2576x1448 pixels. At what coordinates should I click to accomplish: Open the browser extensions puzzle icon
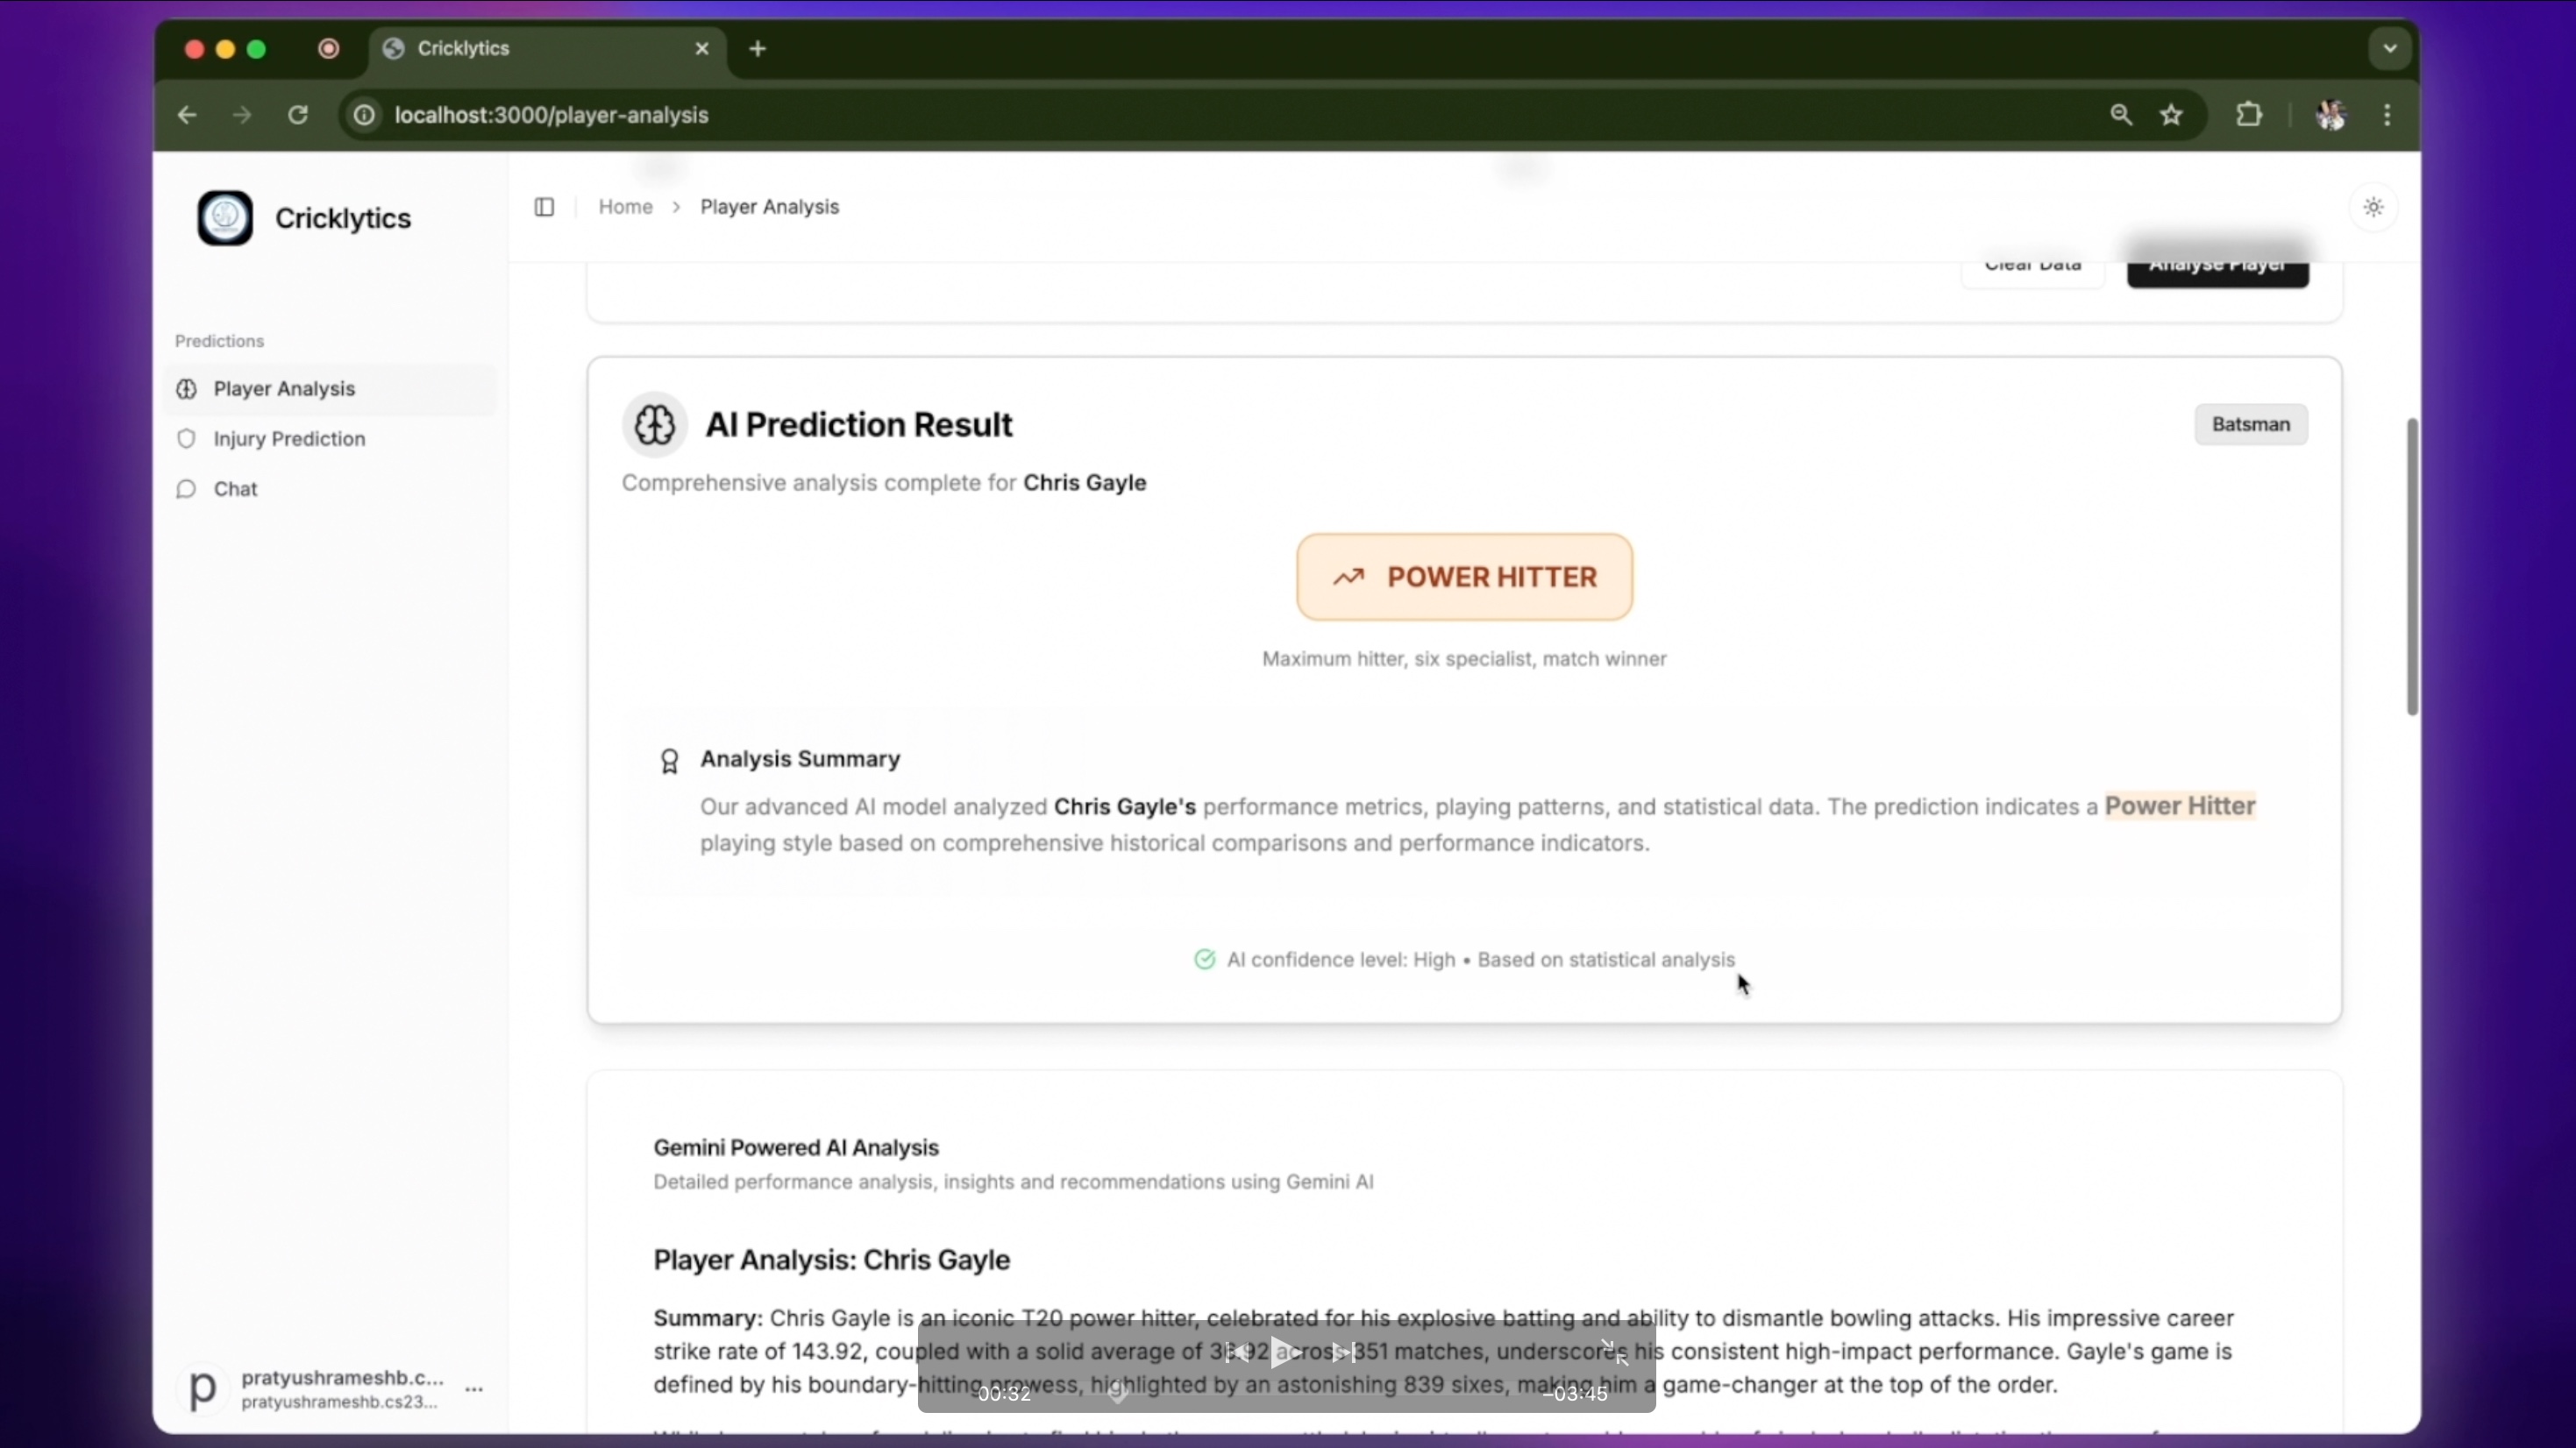point(2249,115)
